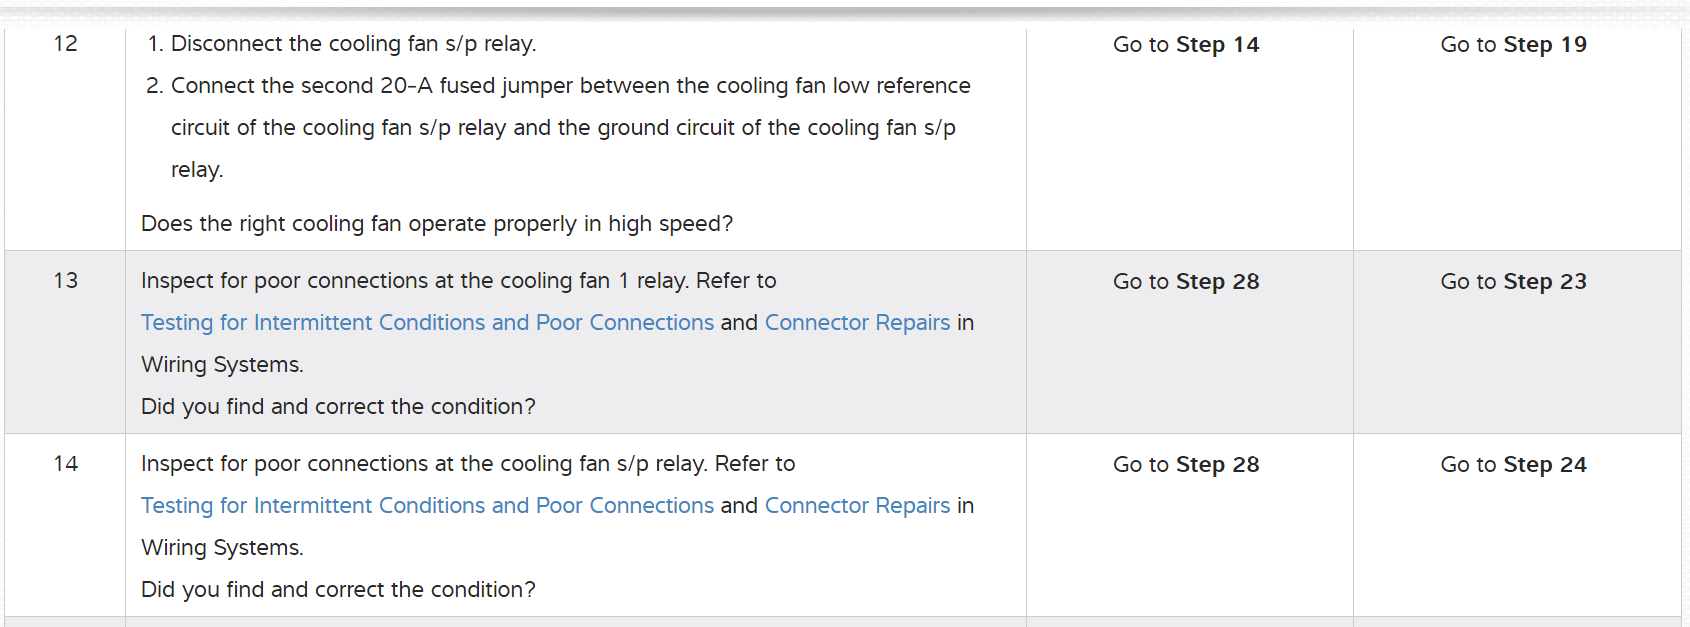Viewport: 1690px width, 627px height.
Task: Click 'Go to Step 24' in row 14
Action: pos(1513,465)
